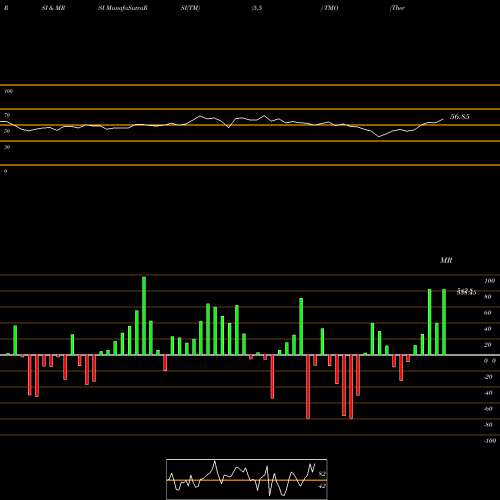
Task: Click the RSI axis label 100
Action: (x=9, y=91)
